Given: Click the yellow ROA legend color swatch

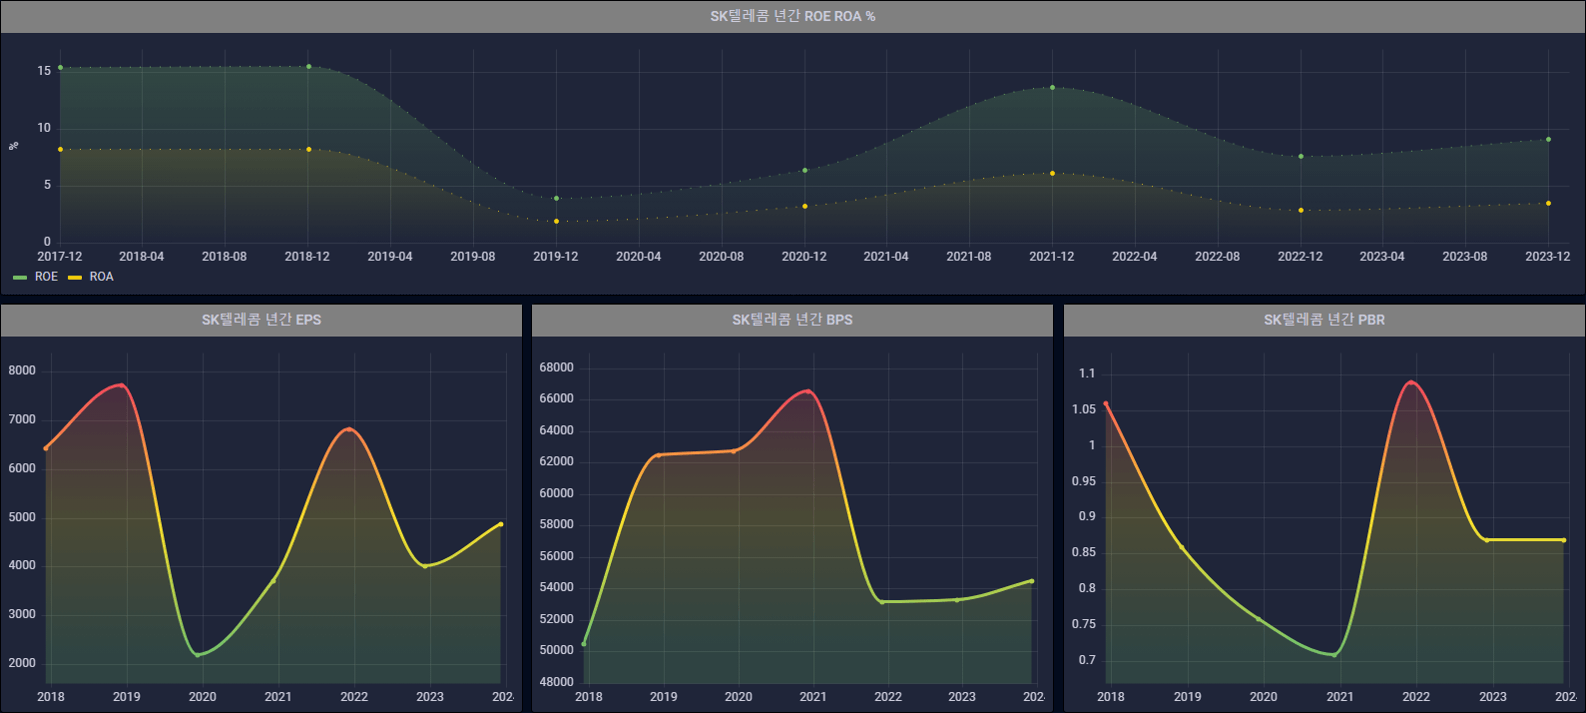Looking at the screenshot, I should click(75, 277).
